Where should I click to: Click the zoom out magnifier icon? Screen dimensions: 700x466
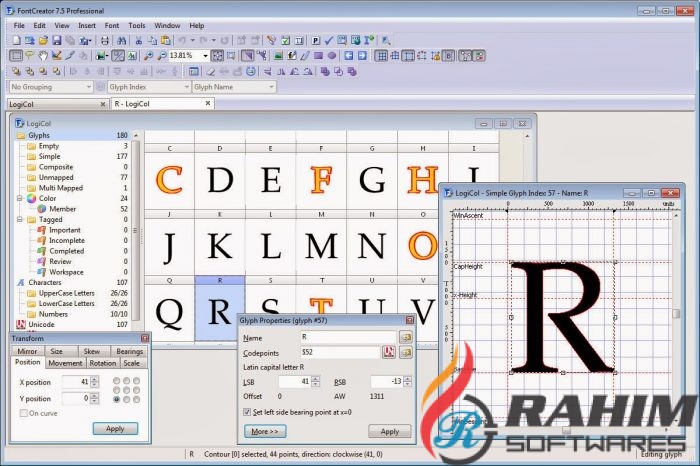pyautogui.click(x=162, y=56)
